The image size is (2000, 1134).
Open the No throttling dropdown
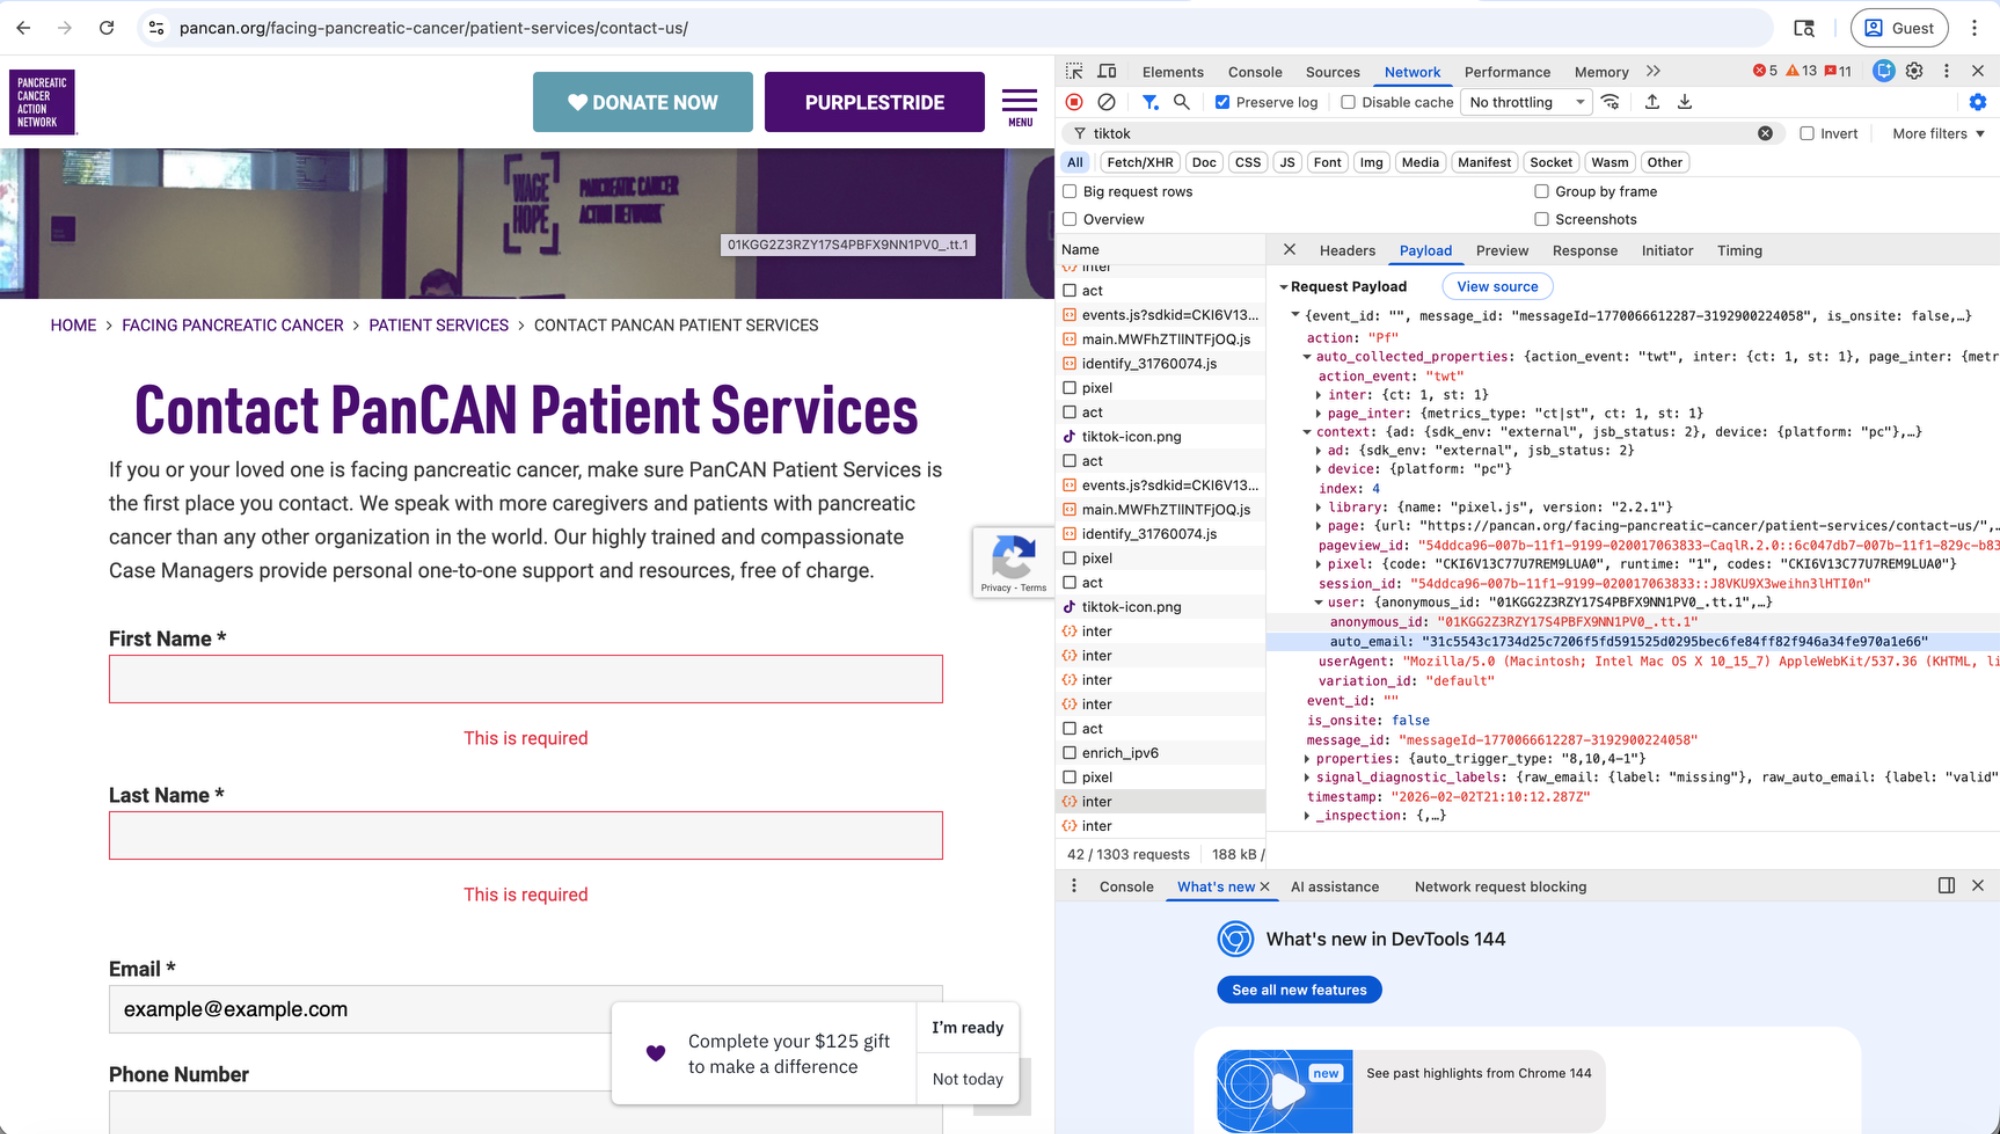(x=1525, y=101)
